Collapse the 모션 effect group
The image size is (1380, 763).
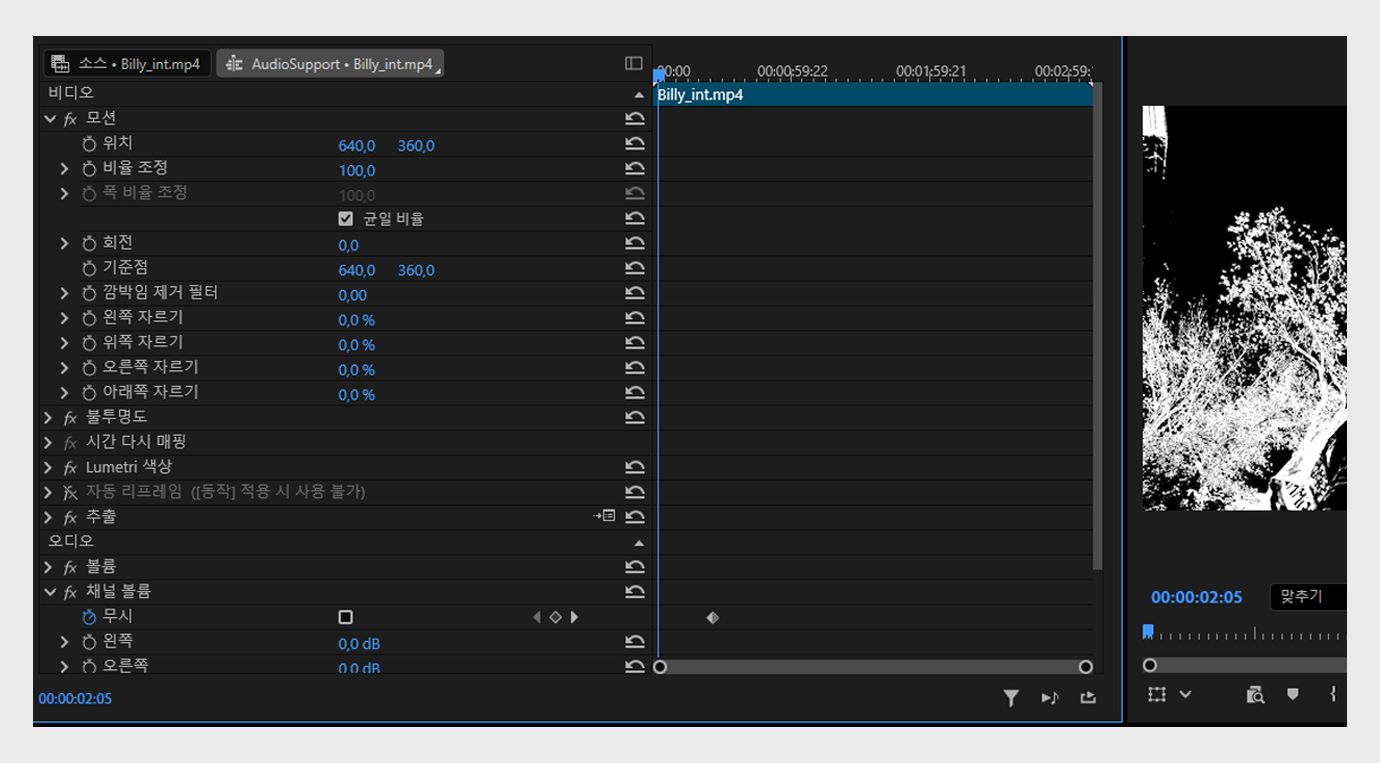pyautogui.click(x=49, y=119)
